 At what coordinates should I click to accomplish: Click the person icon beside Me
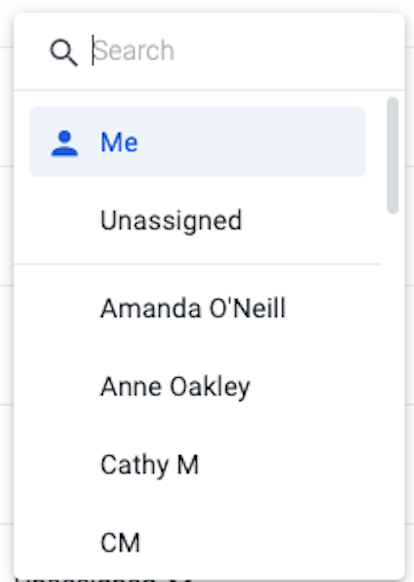pos(65,143)
